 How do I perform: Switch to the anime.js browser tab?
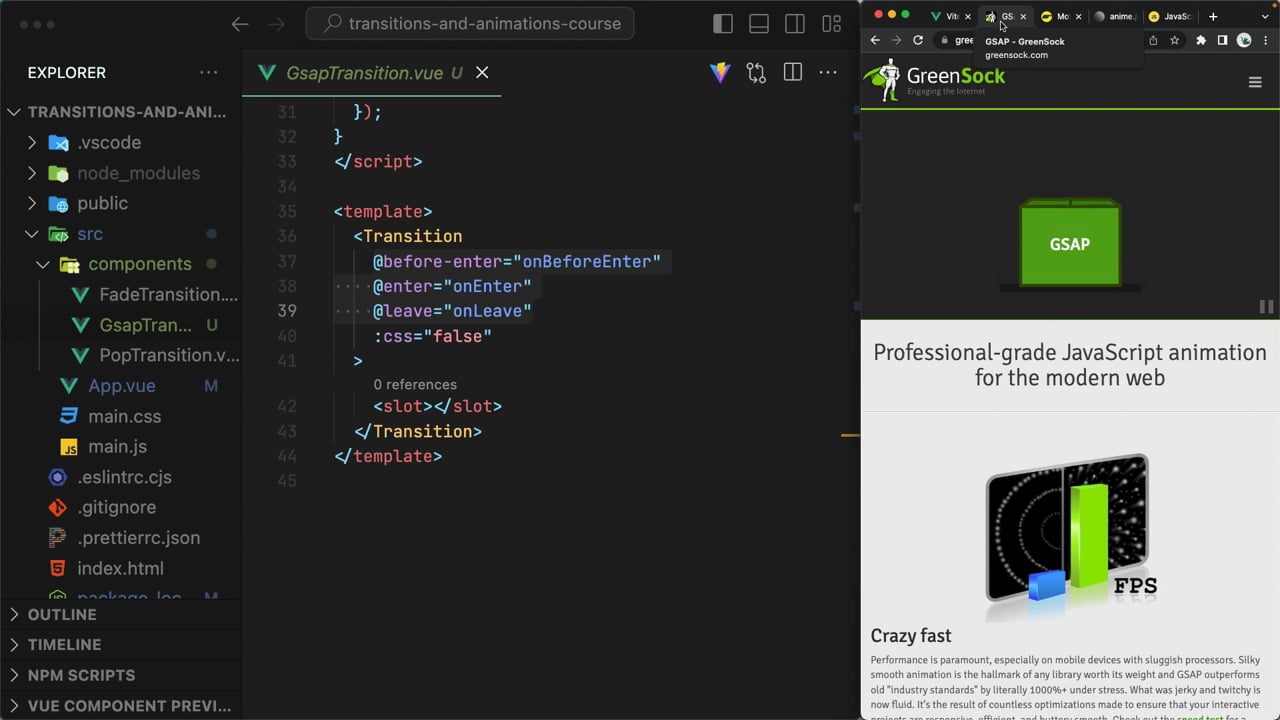[1115, 16]
